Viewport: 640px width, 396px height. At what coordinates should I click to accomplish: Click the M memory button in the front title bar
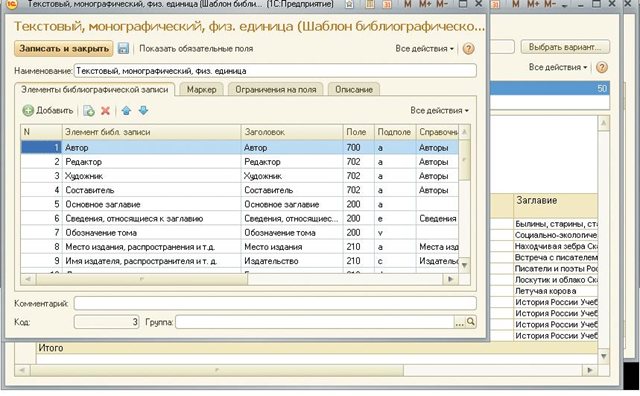point(407,4)
